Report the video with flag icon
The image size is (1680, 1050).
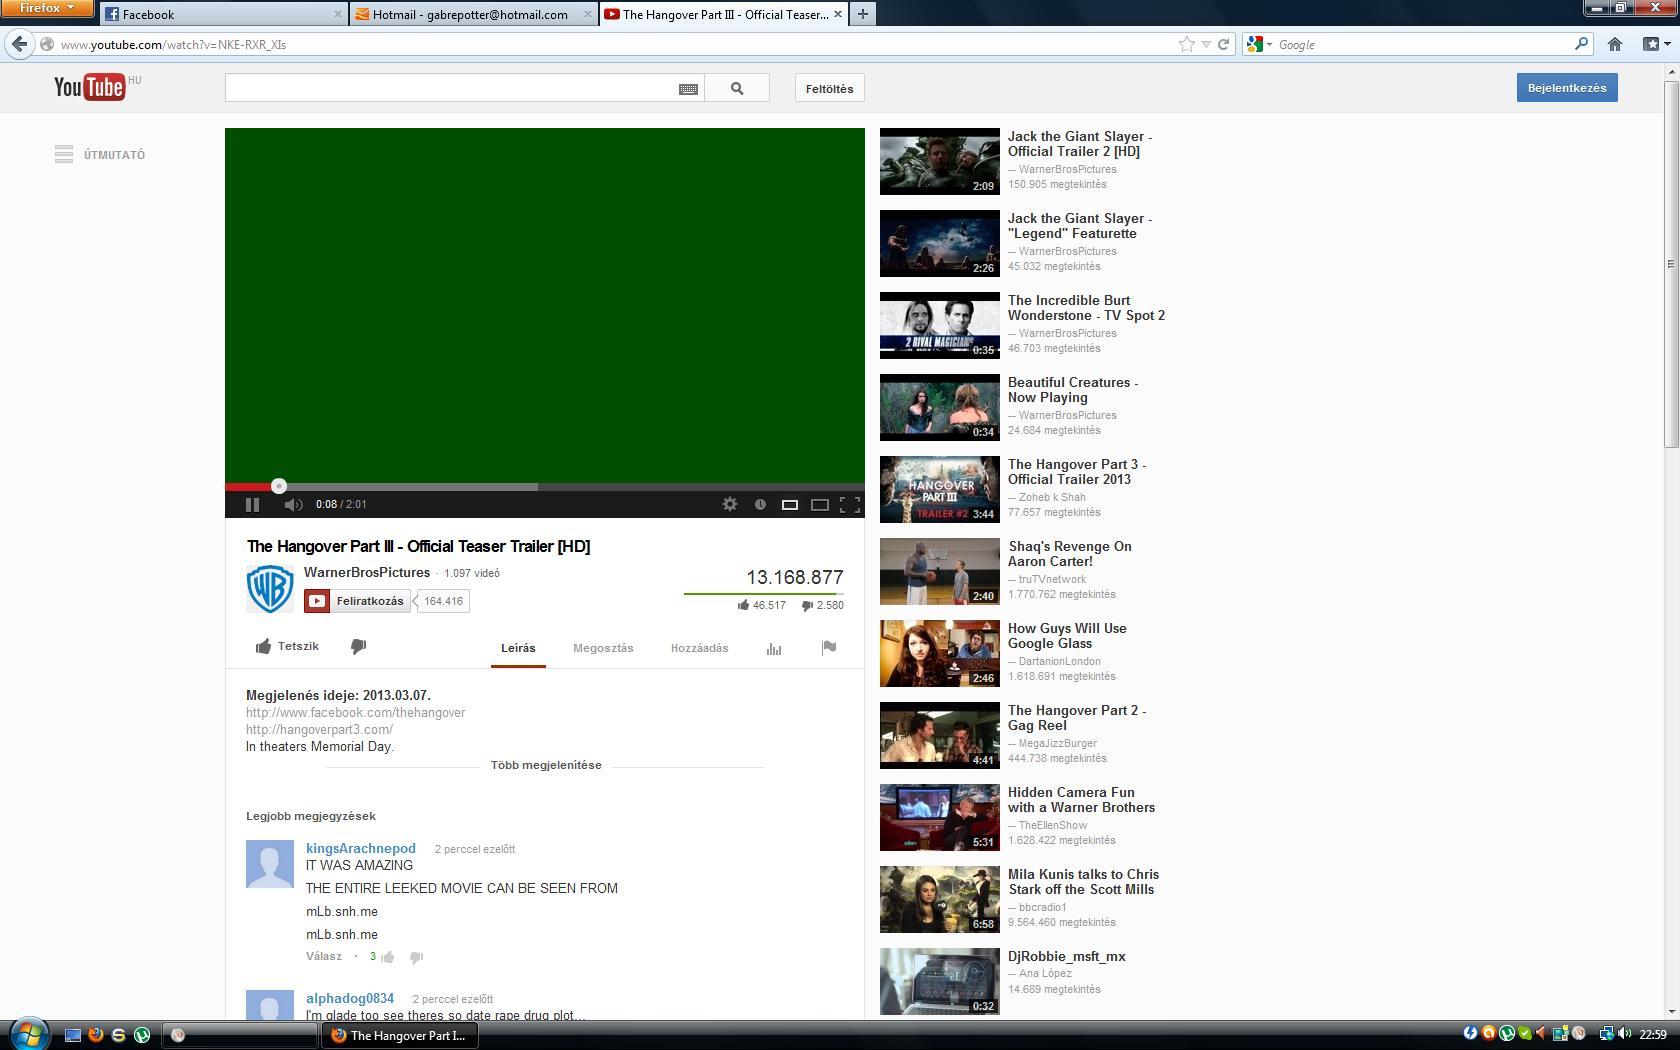point(828,648)
